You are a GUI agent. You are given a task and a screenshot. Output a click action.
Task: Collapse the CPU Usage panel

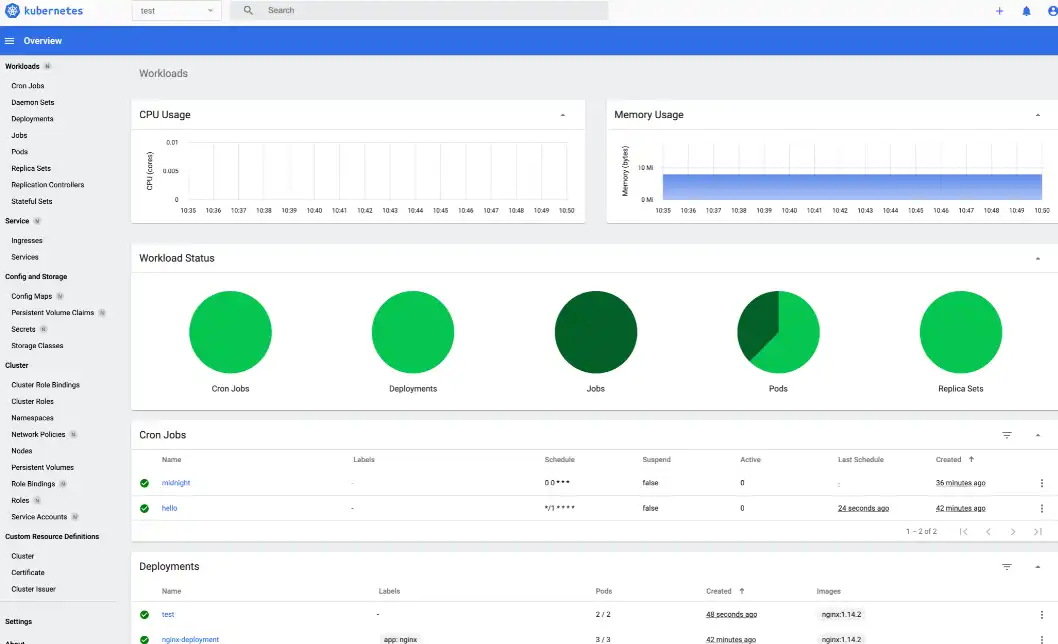point(563,114)
